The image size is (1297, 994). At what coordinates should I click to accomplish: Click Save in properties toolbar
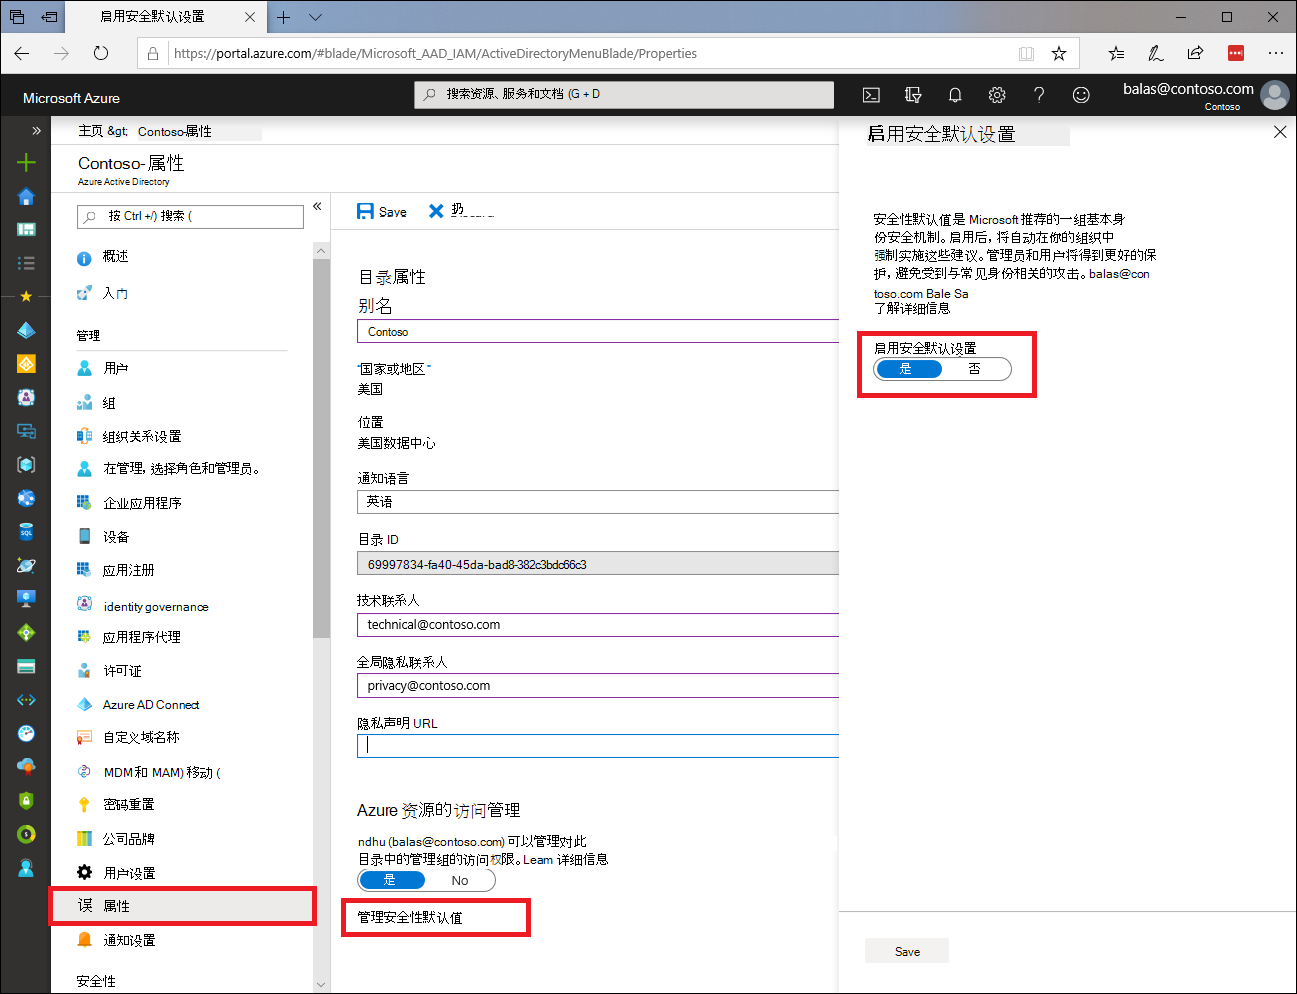382,212
